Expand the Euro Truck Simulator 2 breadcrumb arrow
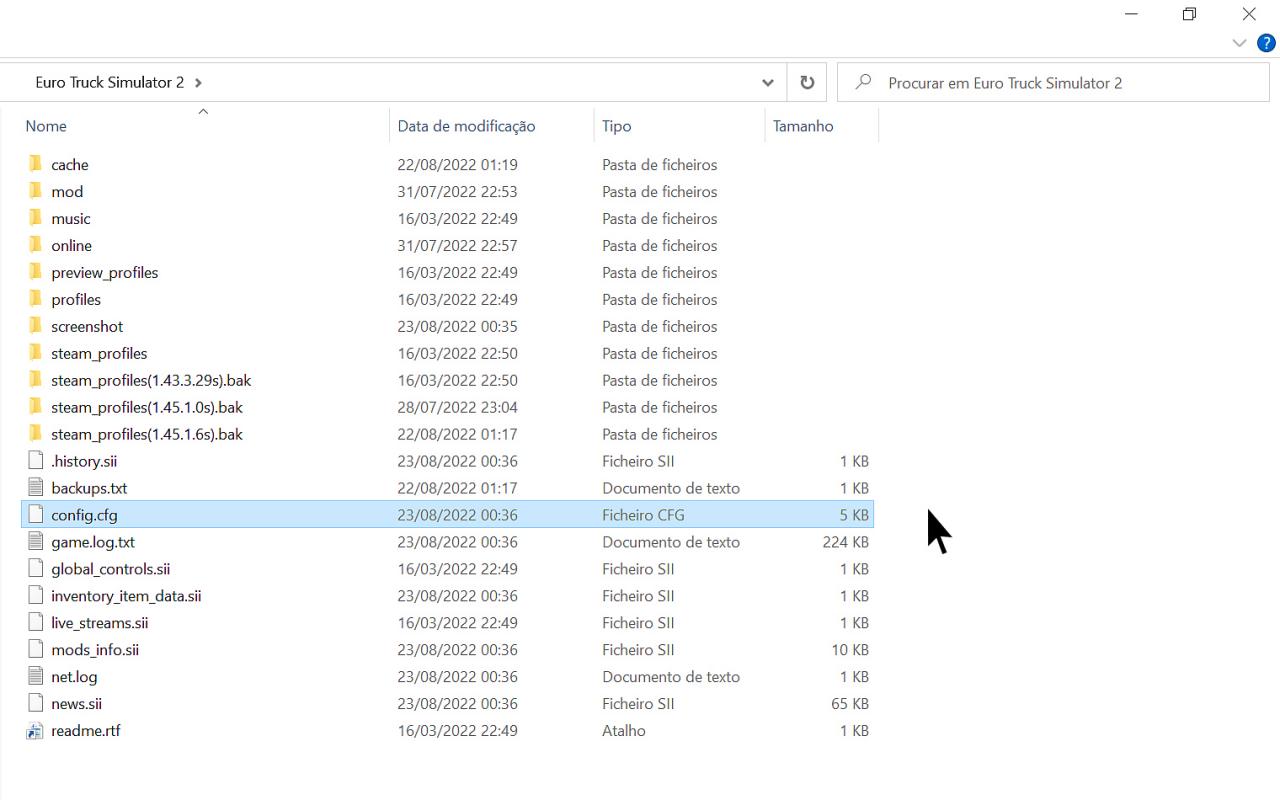 (x=198, y=83)
